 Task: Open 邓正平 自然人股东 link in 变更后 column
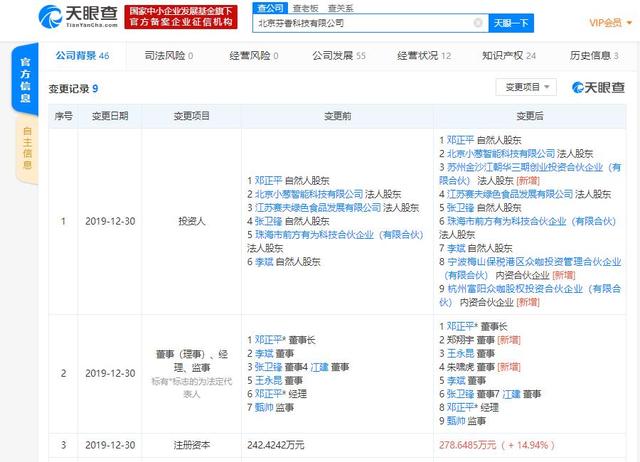460,140
